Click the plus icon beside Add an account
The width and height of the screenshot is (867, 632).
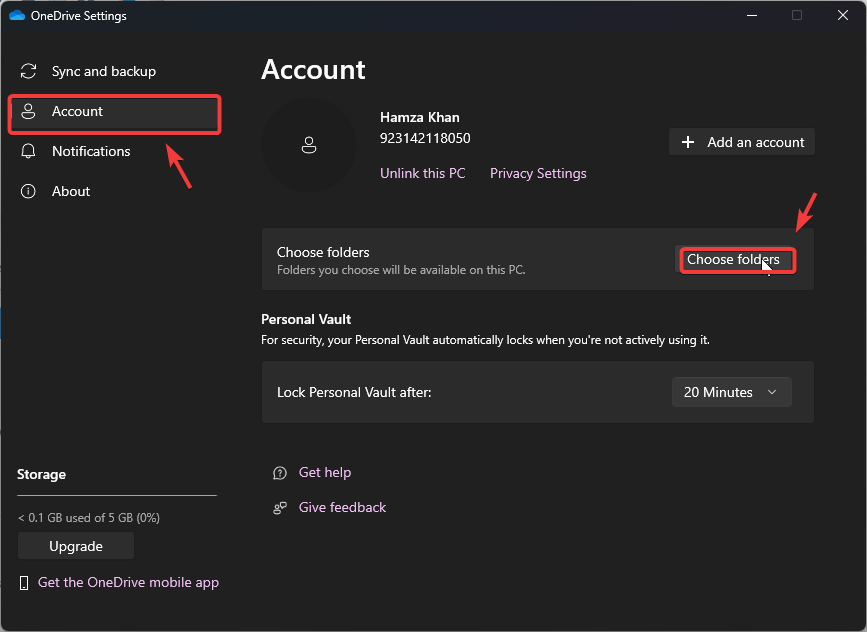point(688,143)
